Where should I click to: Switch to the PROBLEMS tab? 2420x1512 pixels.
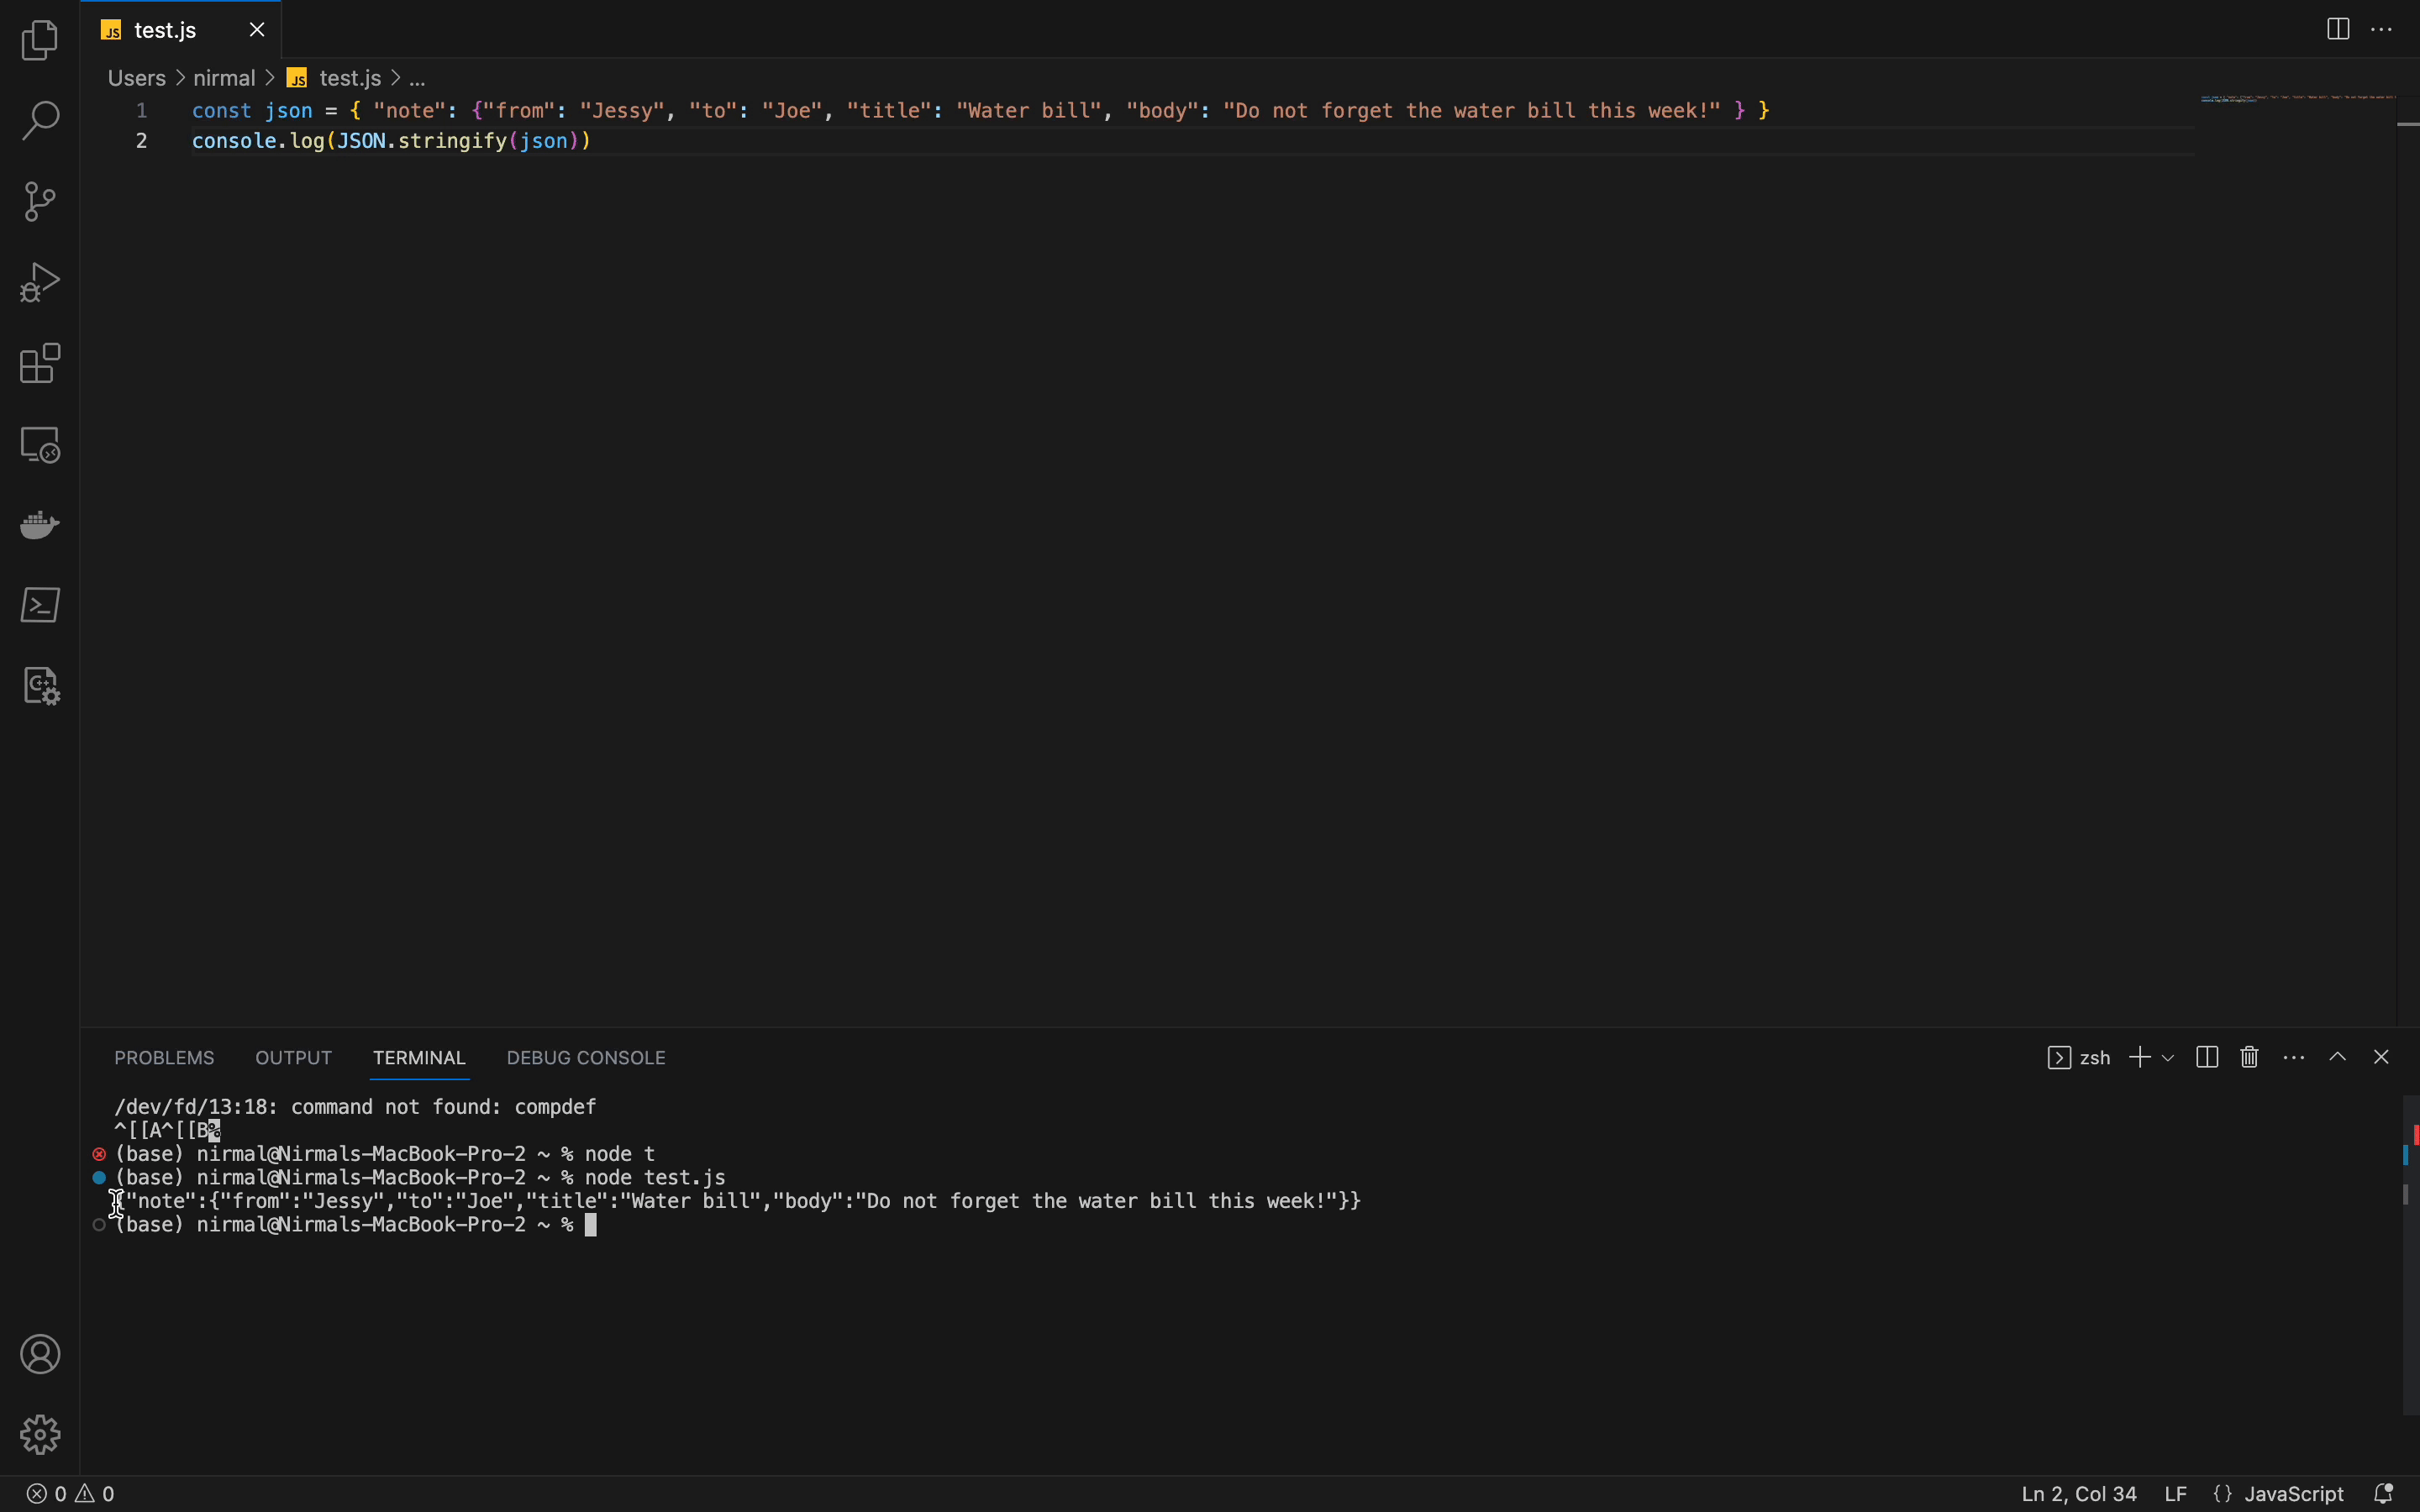pyautogui.click(x=164, y=1057)
